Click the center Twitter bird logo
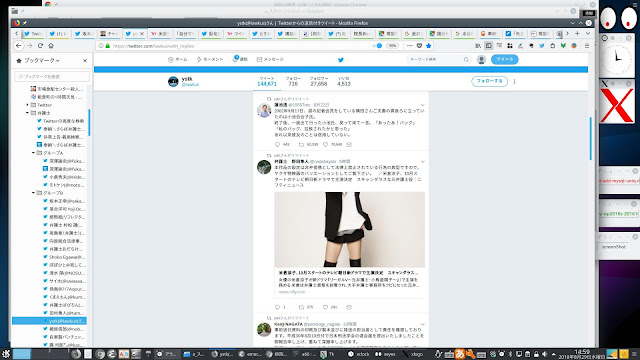640x360 pixels. click(x=341, y=60)
